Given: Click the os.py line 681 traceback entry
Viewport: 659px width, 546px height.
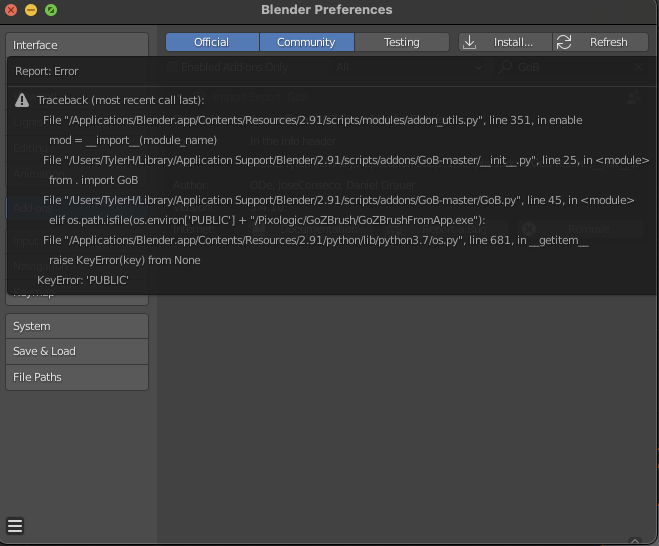Looking at the screenshot, I should tap(316, 240).
